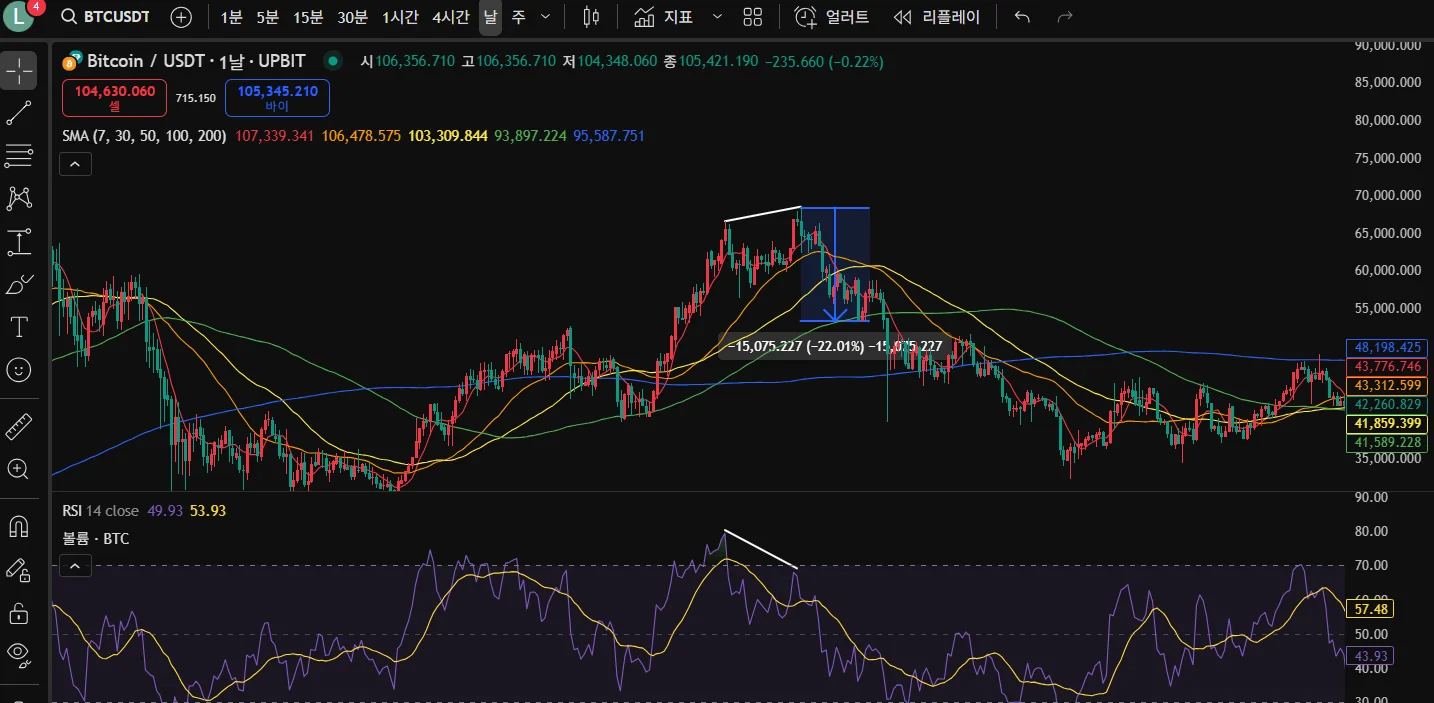Toggle lock all drawings padlock
Viewport: 1434px width, 703px height.
19,612
